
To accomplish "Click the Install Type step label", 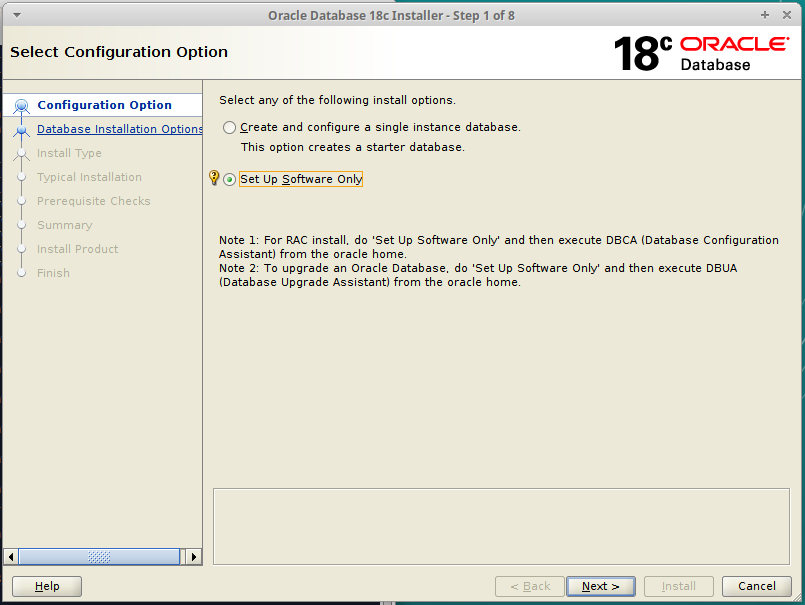I will [x=69, y=153].
